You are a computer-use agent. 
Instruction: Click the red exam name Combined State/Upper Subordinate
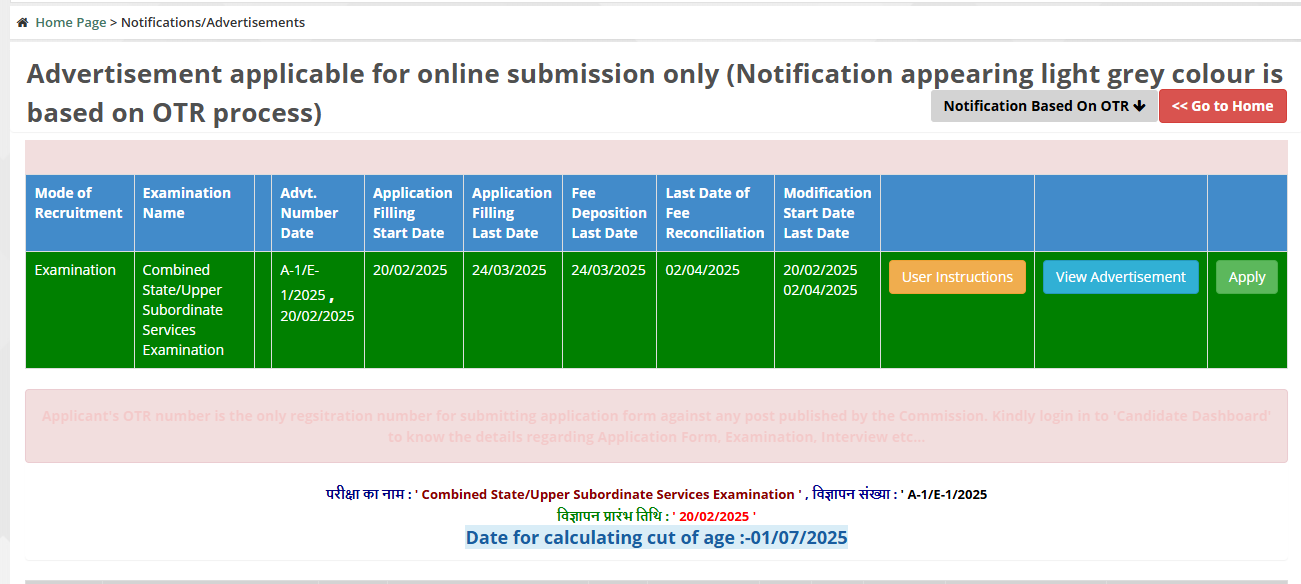click(601, 493)
